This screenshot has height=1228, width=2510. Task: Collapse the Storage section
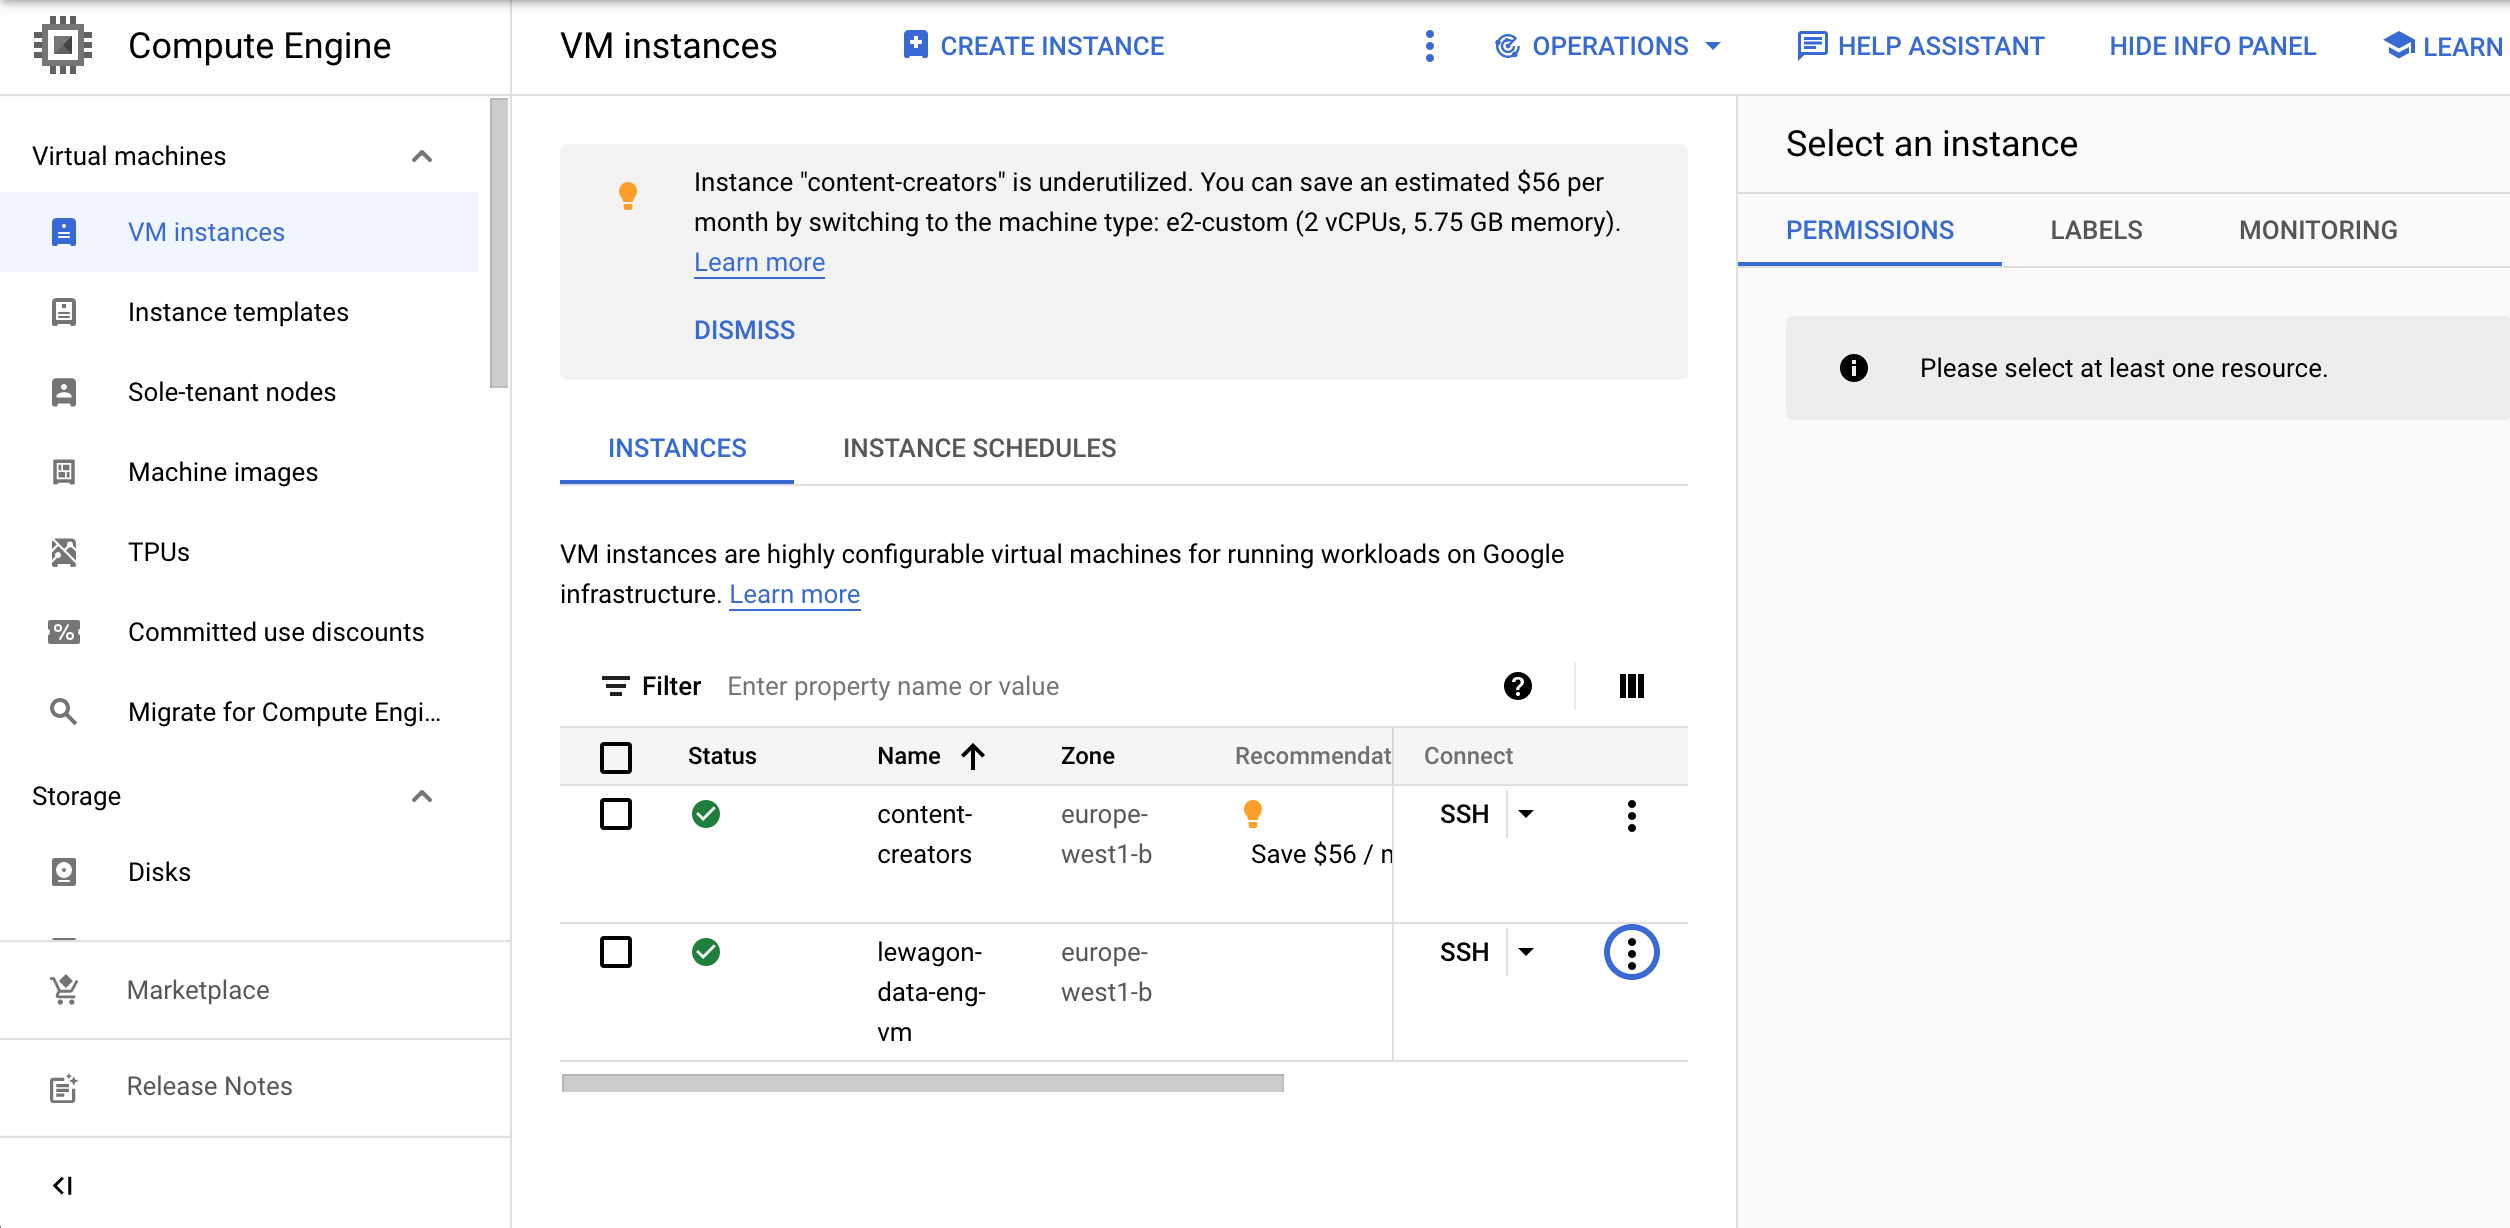point(422,796)
